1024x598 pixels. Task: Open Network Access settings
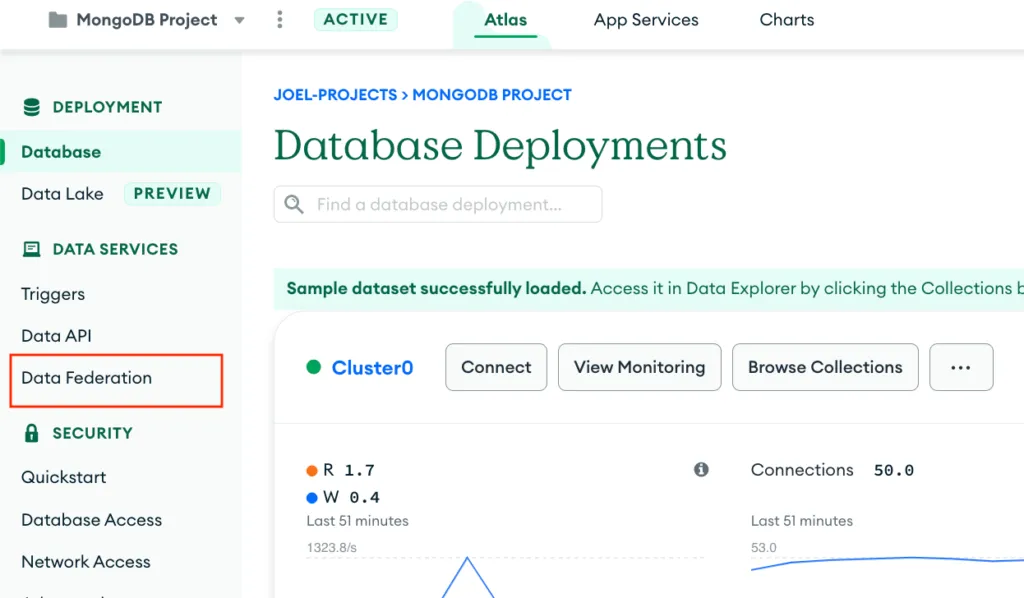85,562
